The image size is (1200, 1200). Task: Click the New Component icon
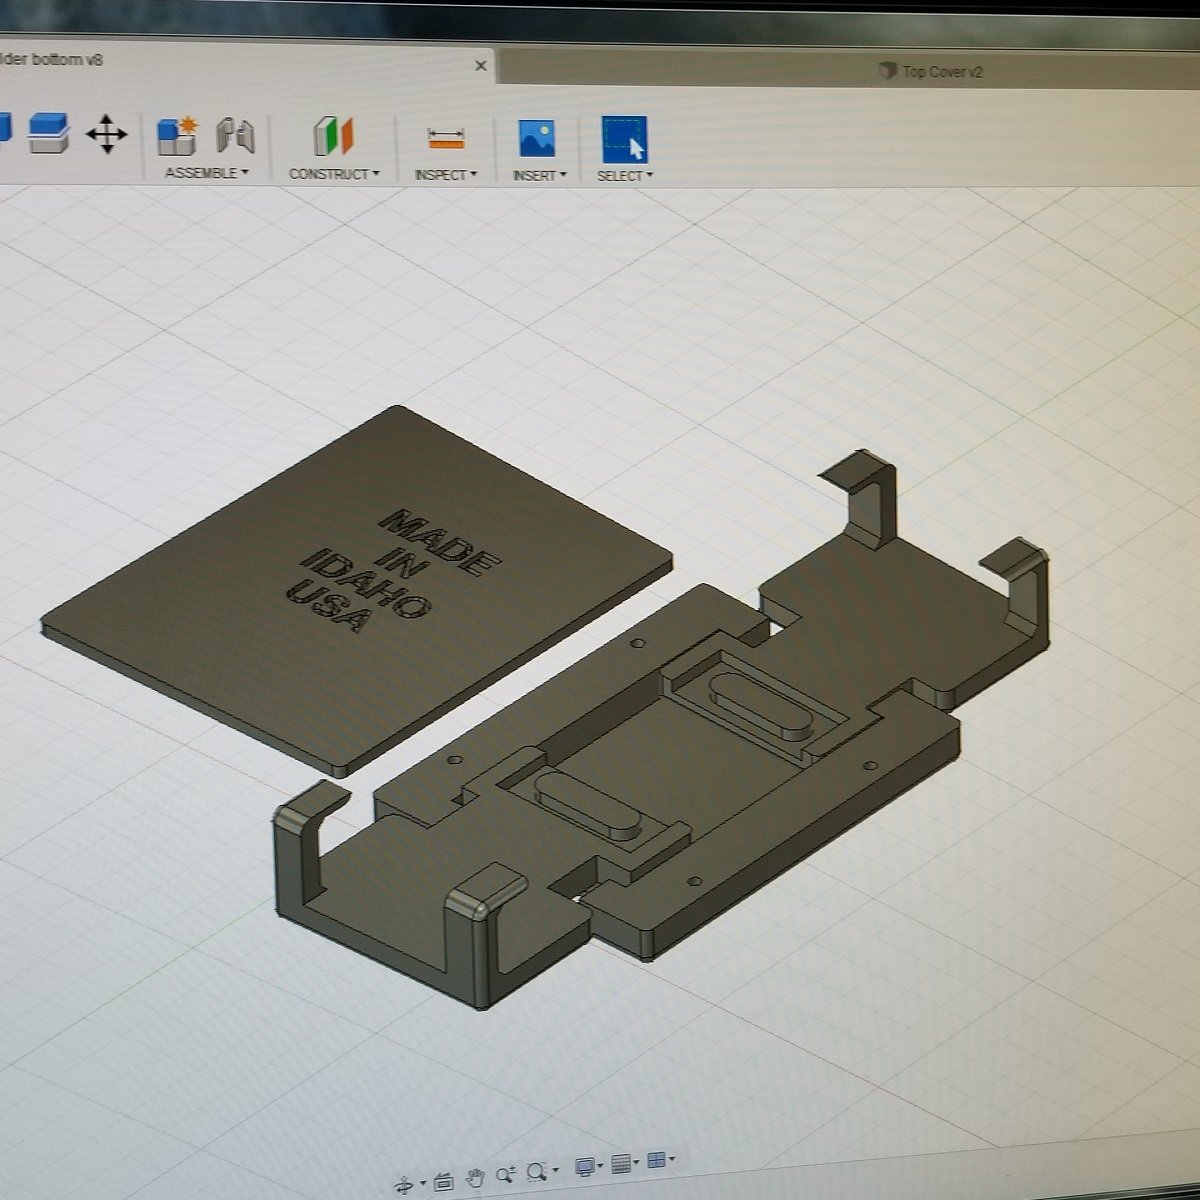coord(177,136)
